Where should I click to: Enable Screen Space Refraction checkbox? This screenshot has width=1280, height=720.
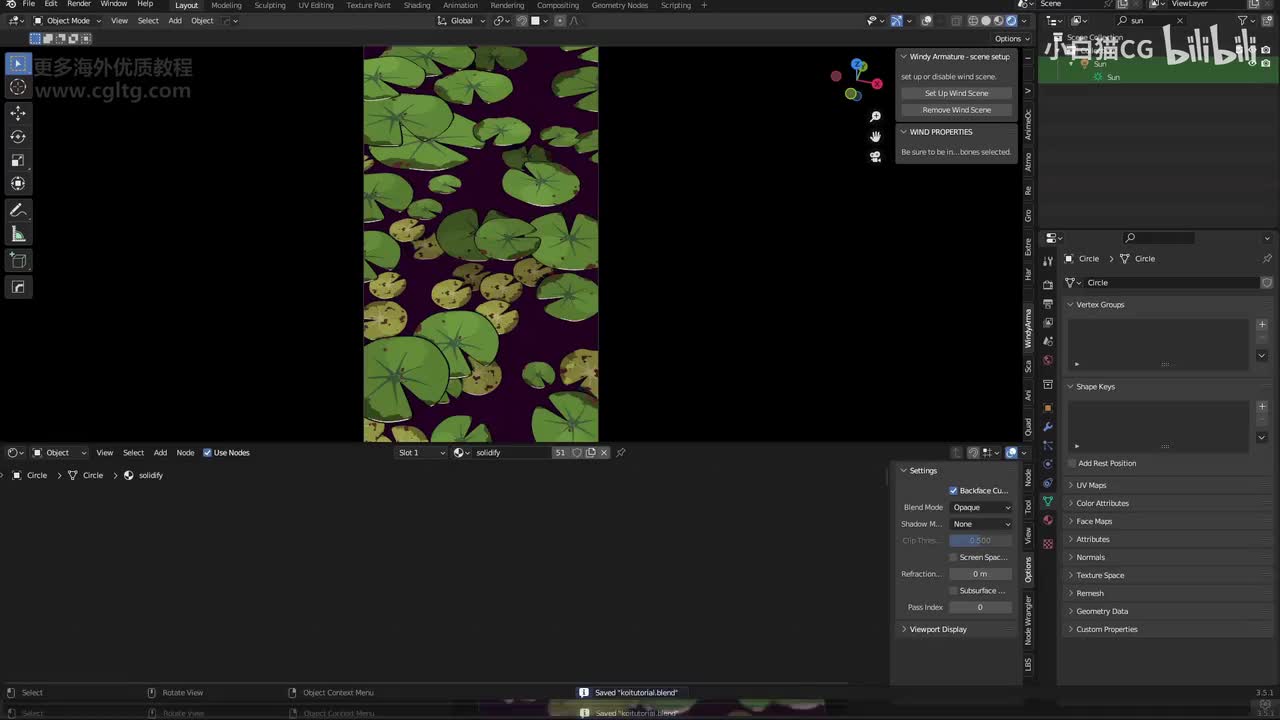pyautogui.click(x=953, y=557)
